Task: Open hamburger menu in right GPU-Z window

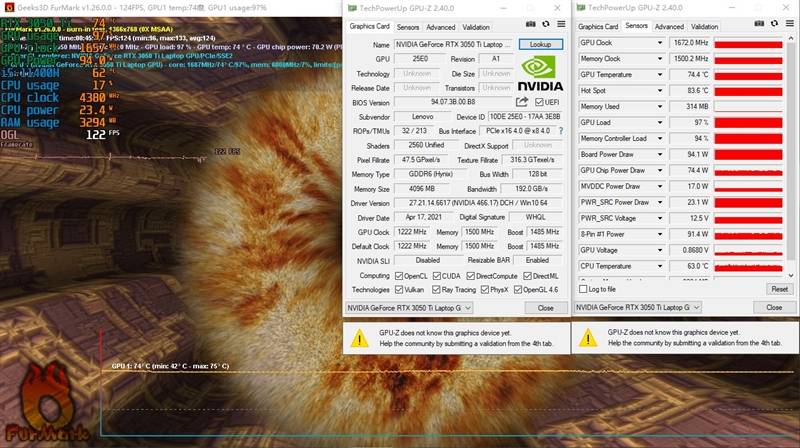Action: coord(790,24)
